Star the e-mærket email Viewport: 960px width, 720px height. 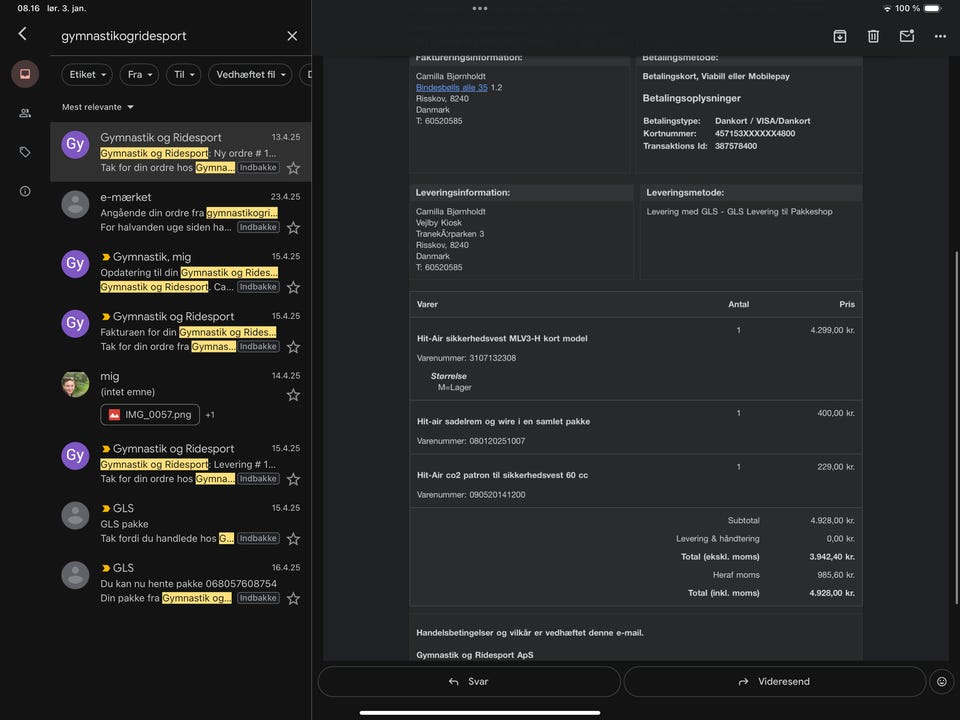(293, 228)
